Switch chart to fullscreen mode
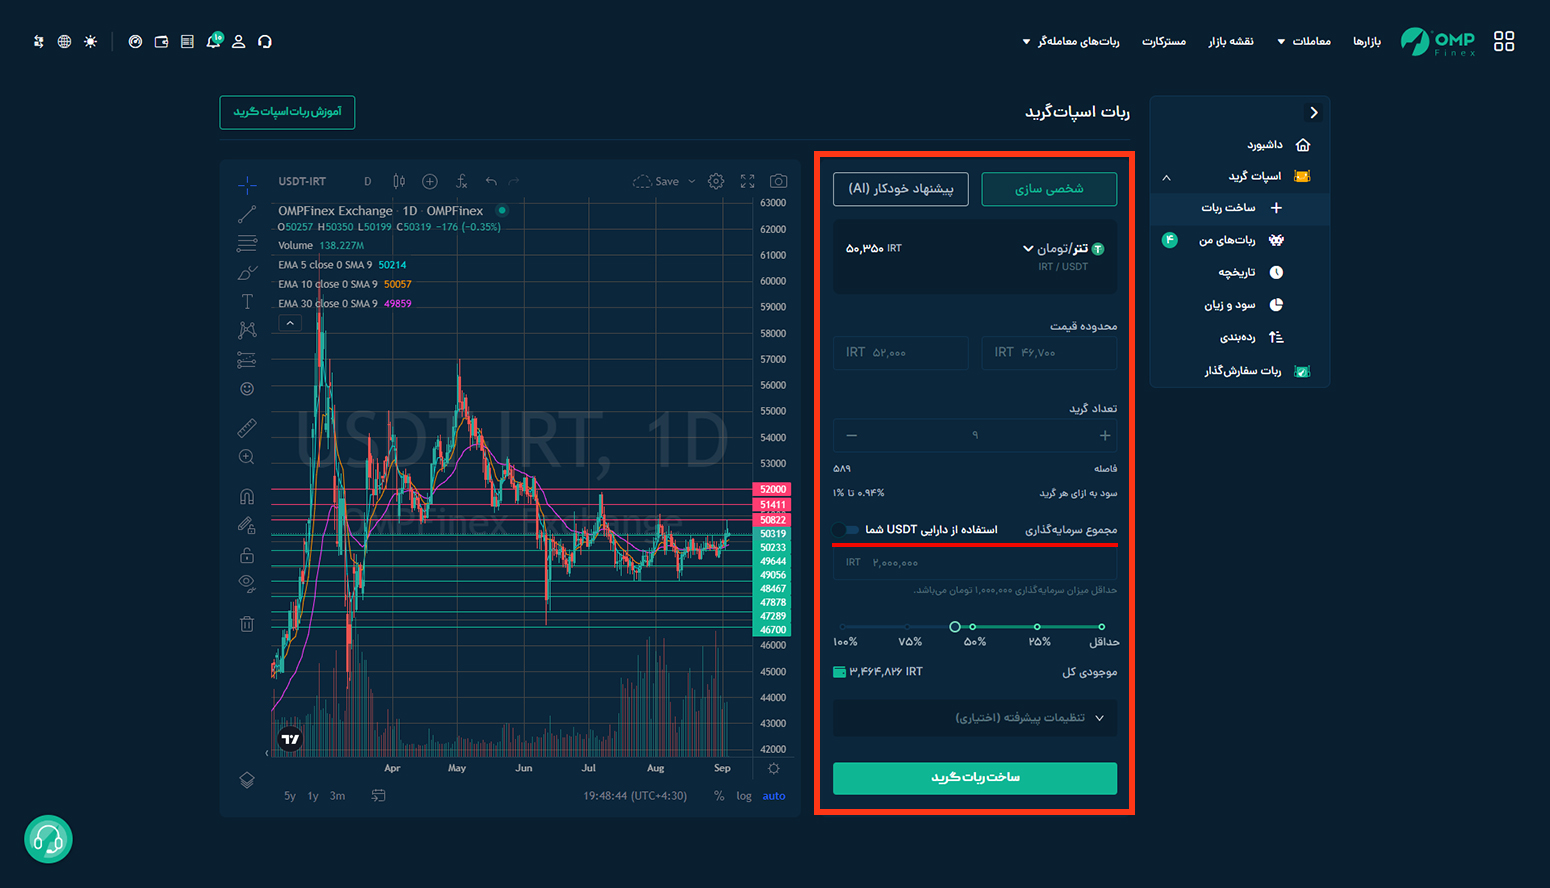The height and width of the screenshot is (888, 1550). coord(747,181)
